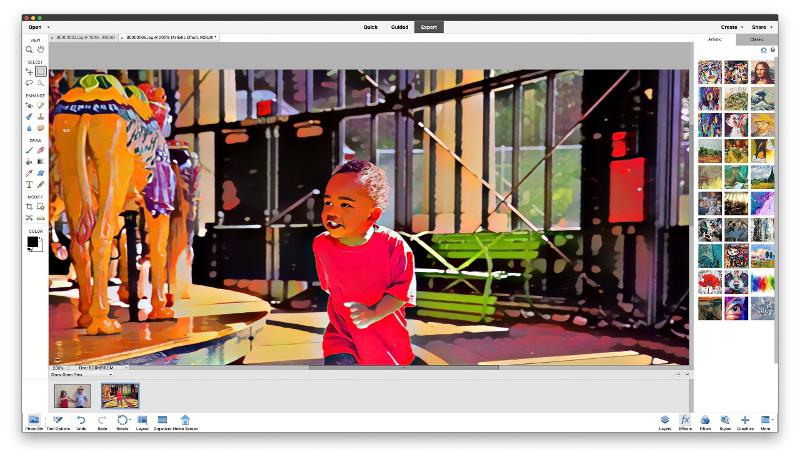The image size is (800, 460).
Task: Open the More panels menu
Action: coord(765,422)
